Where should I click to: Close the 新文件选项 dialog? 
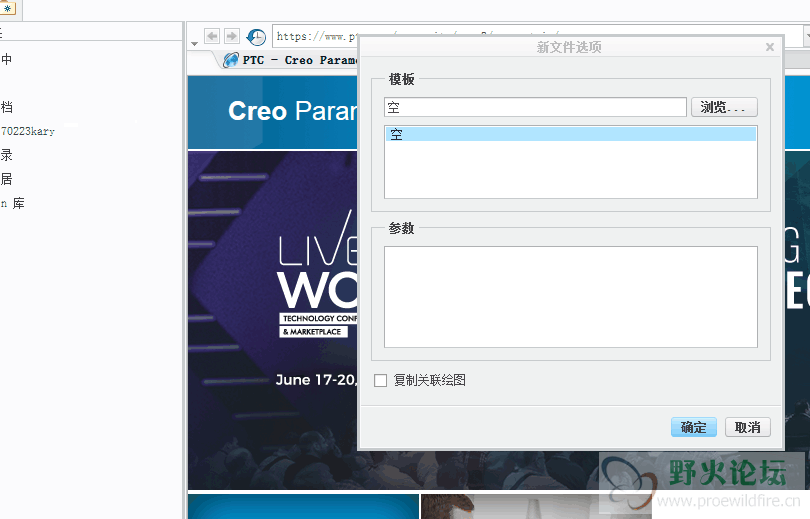[770, 47]
